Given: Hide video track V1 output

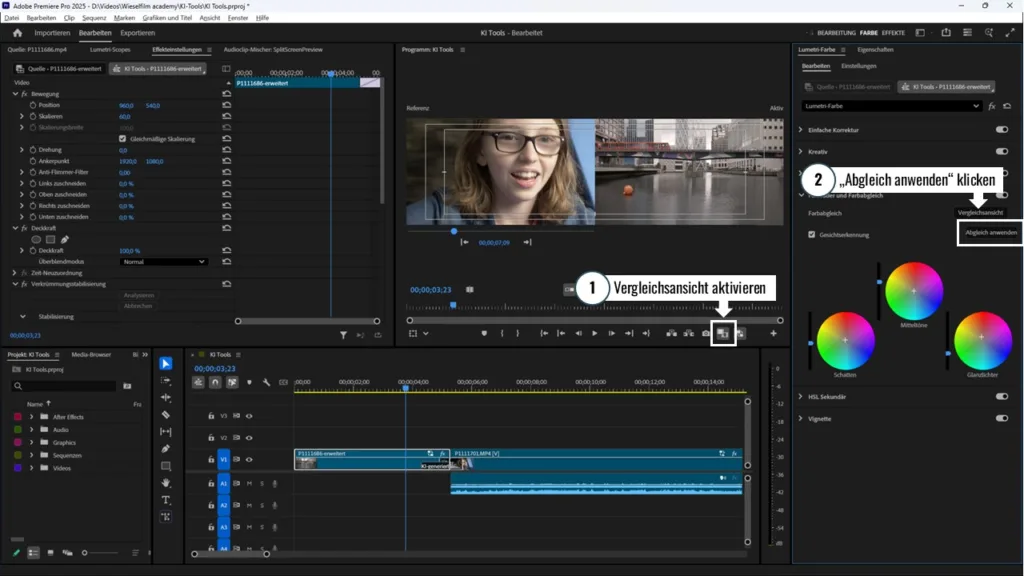Looking at the screenshot, I should click(249, 459).
